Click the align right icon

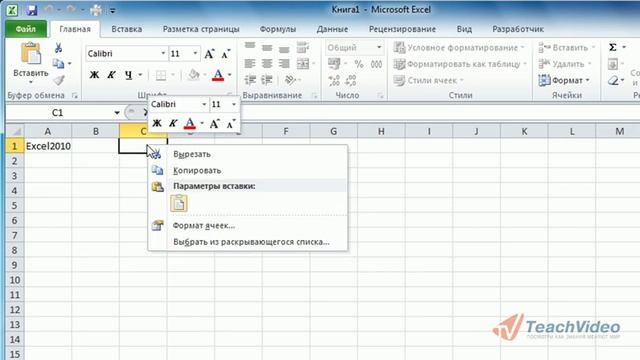coord(284,63)
